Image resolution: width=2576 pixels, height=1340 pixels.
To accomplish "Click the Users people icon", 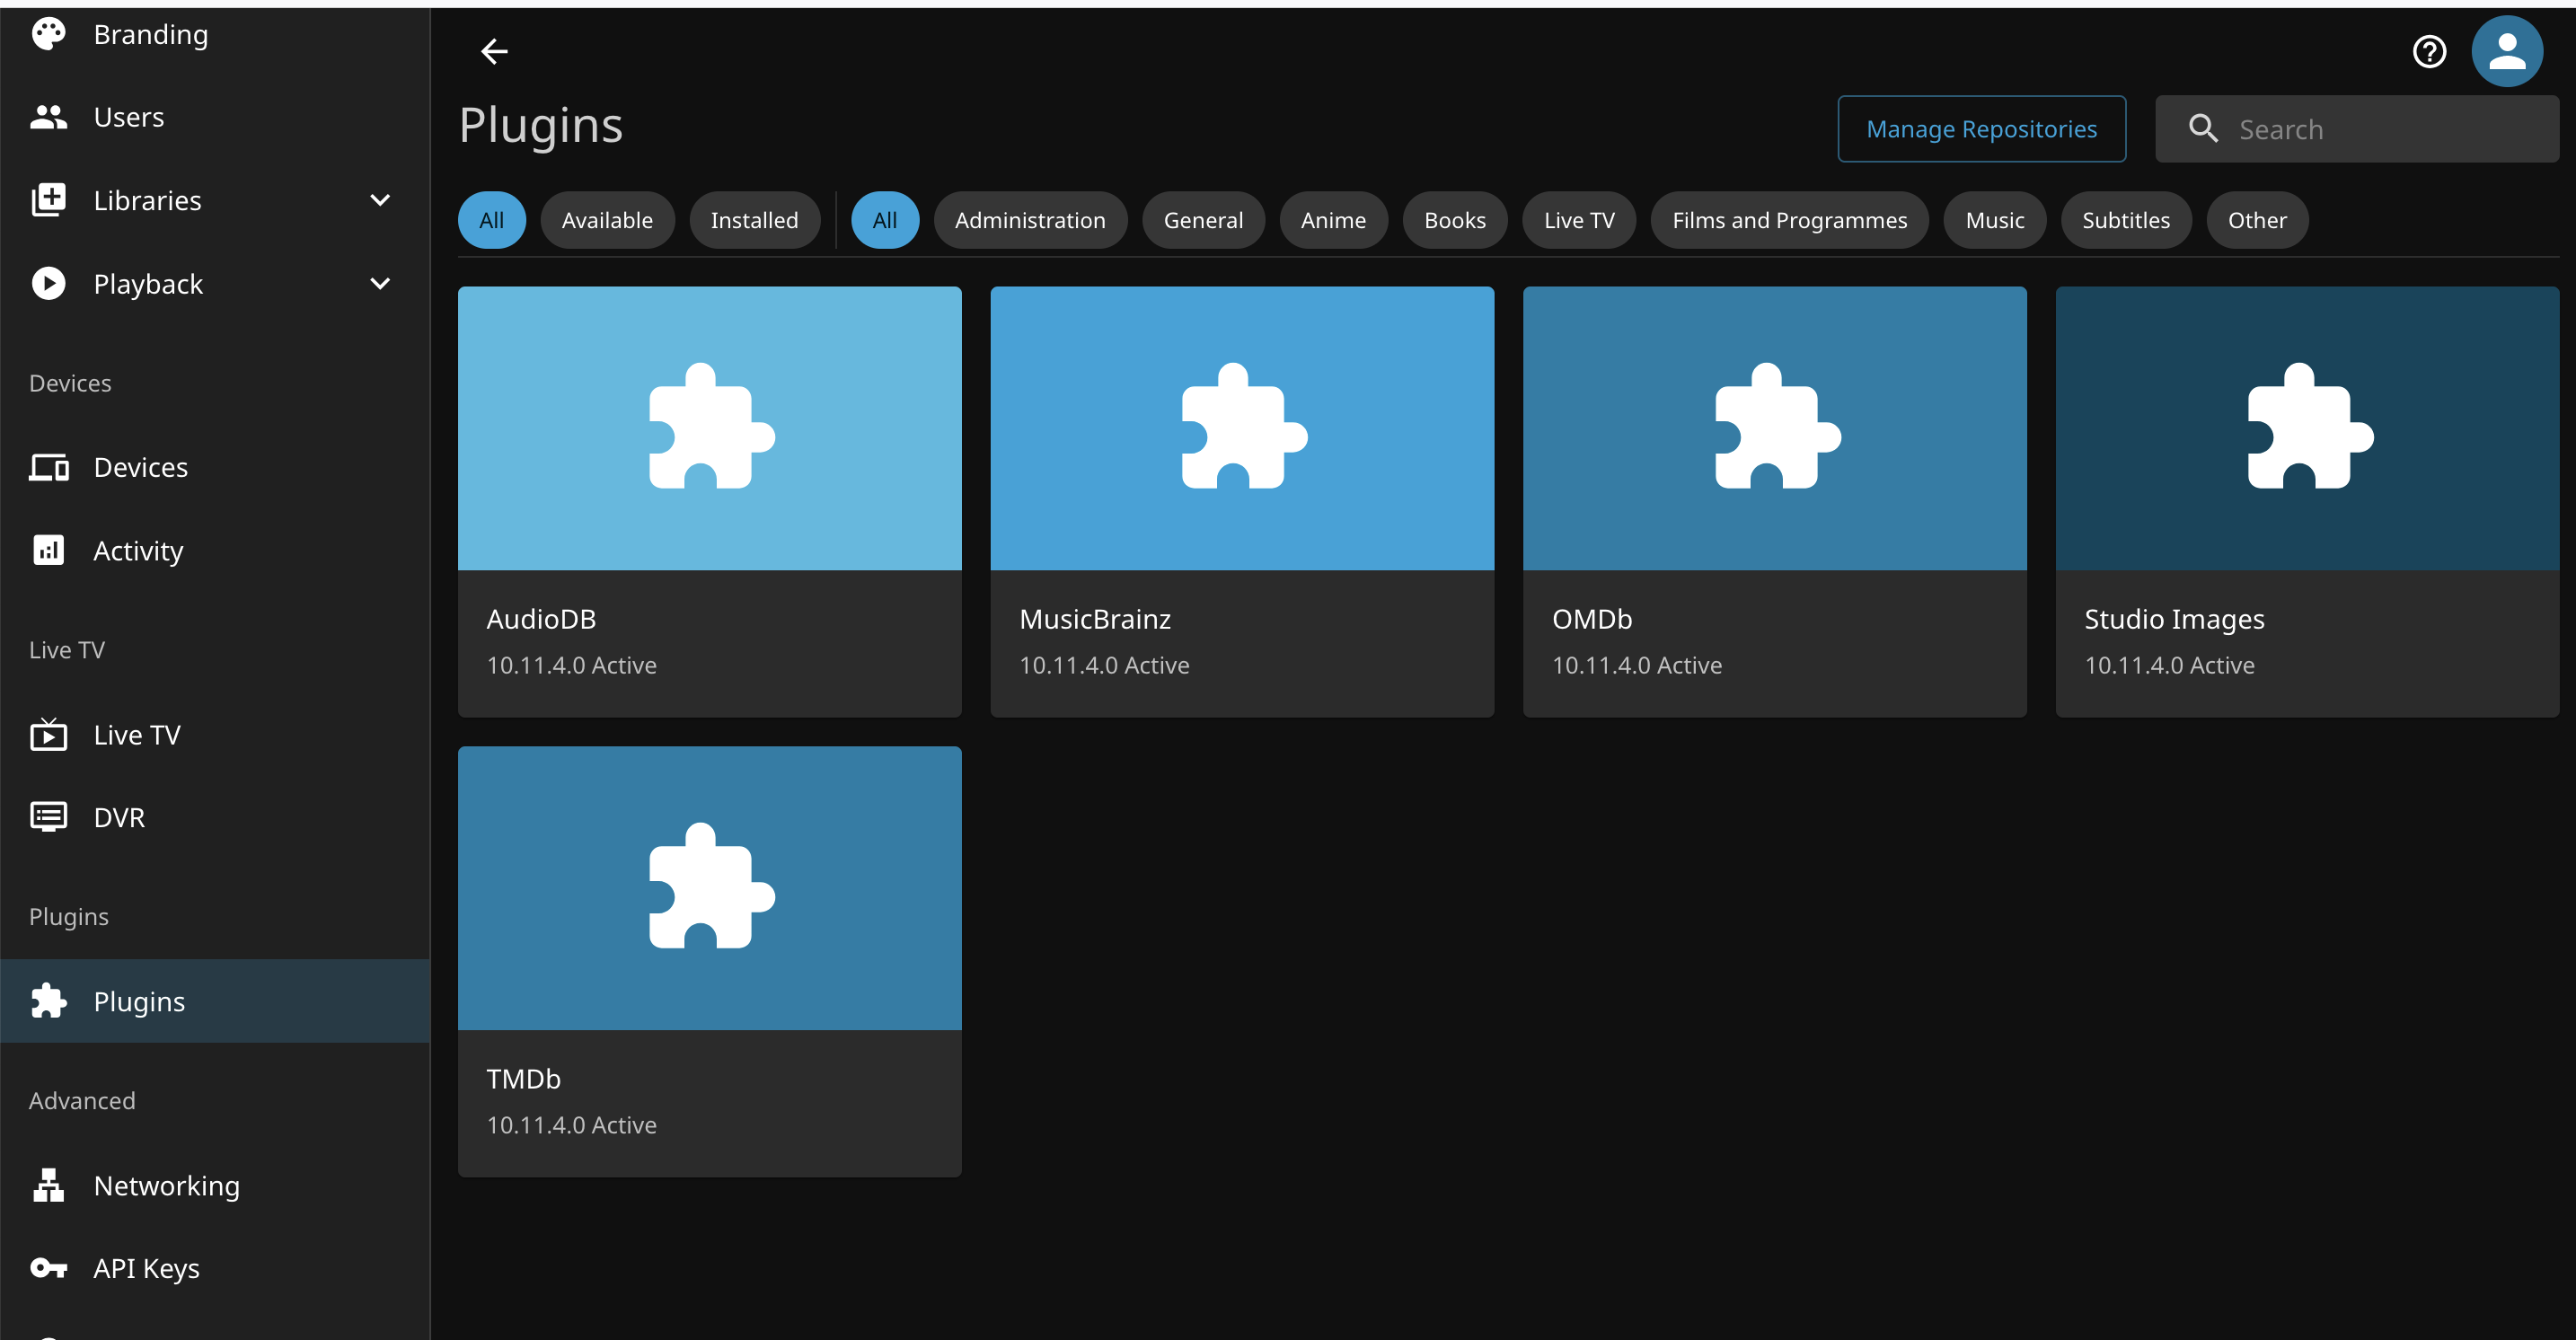I will (x=48, y=117).
